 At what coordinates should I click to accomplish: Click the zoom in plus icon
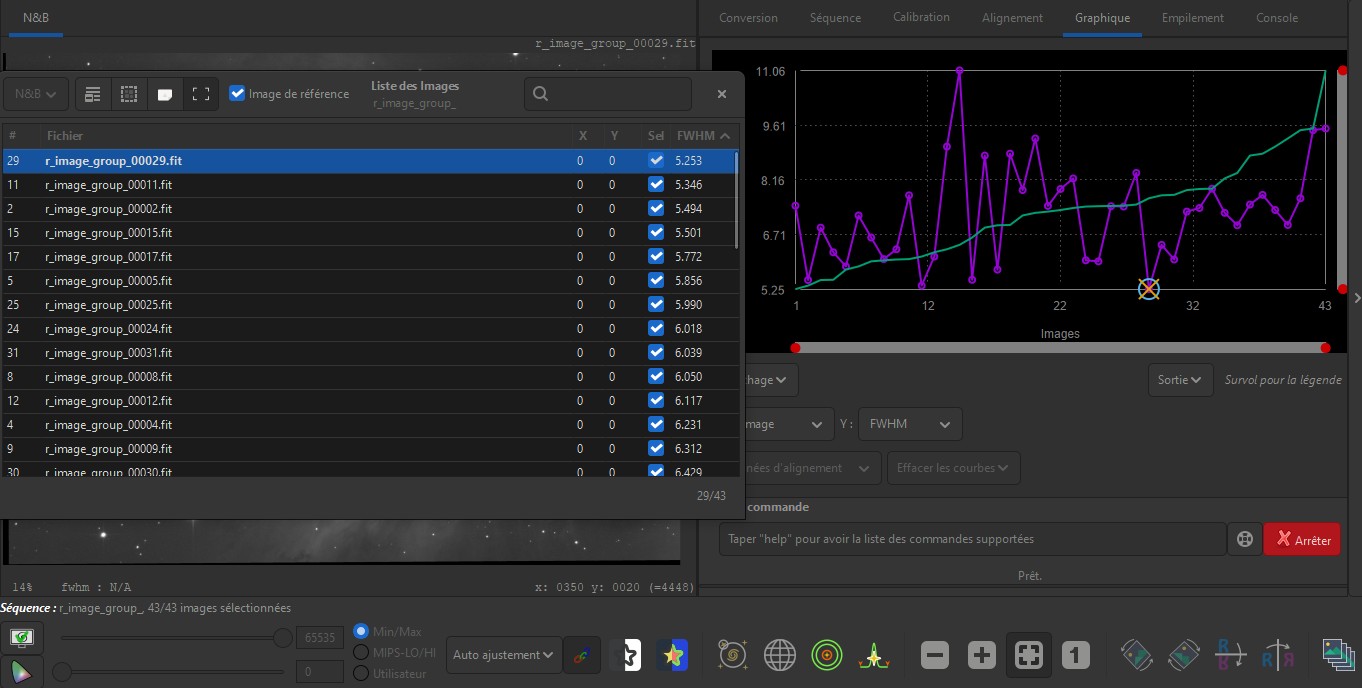click(982, 656)
